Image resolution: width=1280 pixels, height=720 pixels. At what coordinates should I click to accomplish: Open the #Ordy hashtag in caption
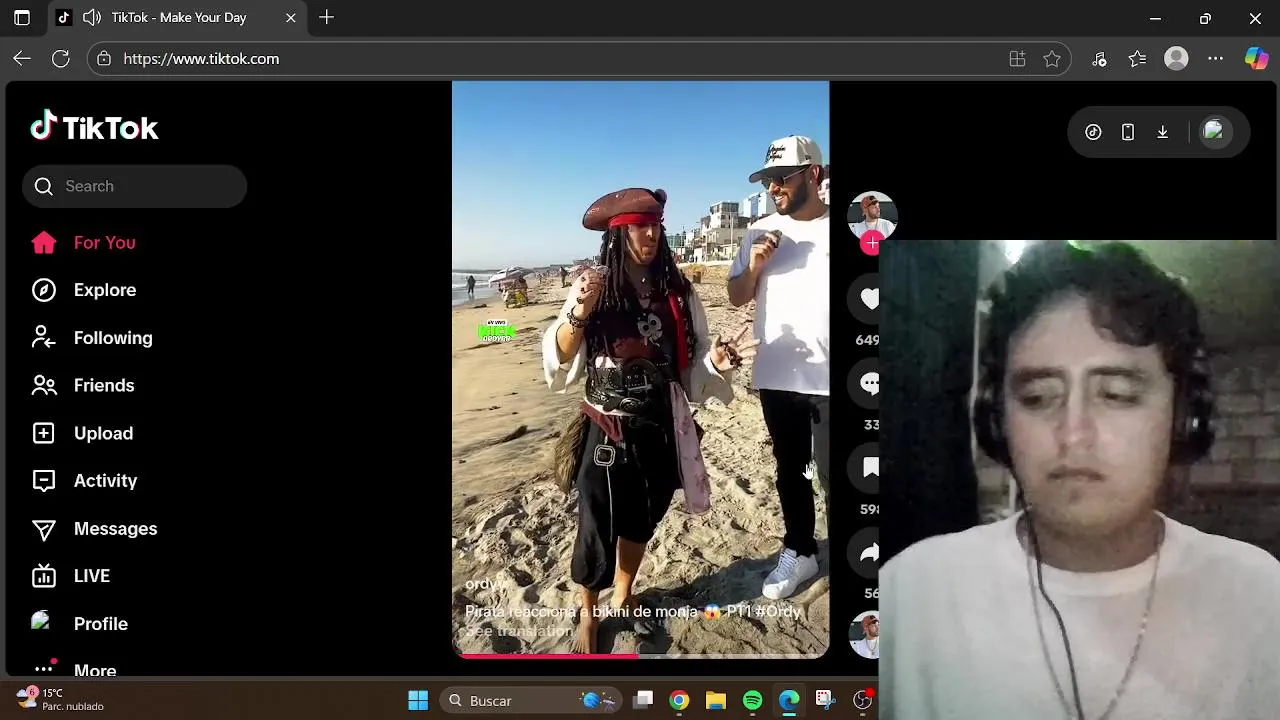tap(778, 611)
